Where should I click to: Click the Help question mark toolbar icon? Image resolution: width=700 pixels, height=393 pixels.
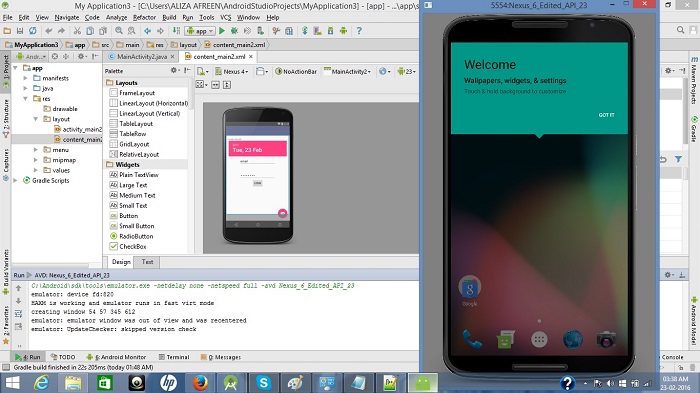[359, 31]
